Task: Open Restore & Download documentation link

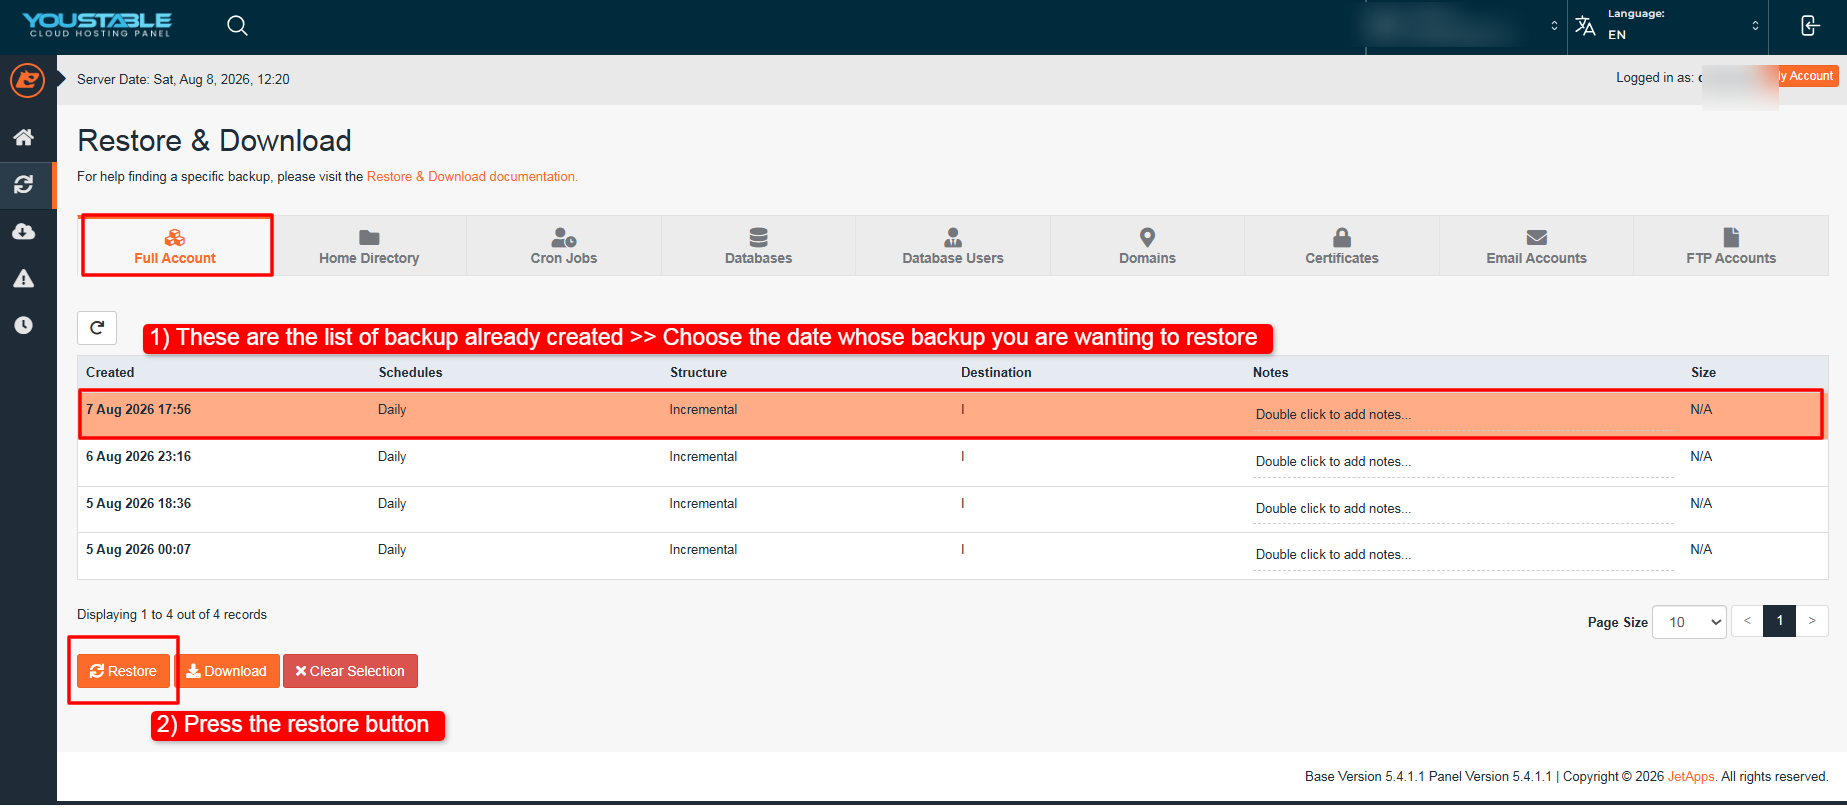Action: tap(472, 177)
